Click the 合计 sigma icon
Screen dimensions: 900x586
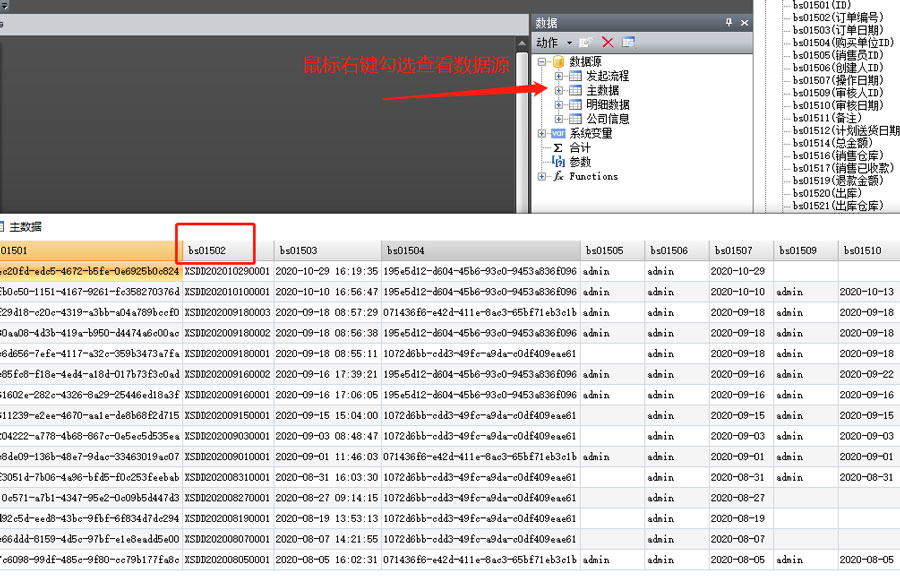(x=558, y=148)
